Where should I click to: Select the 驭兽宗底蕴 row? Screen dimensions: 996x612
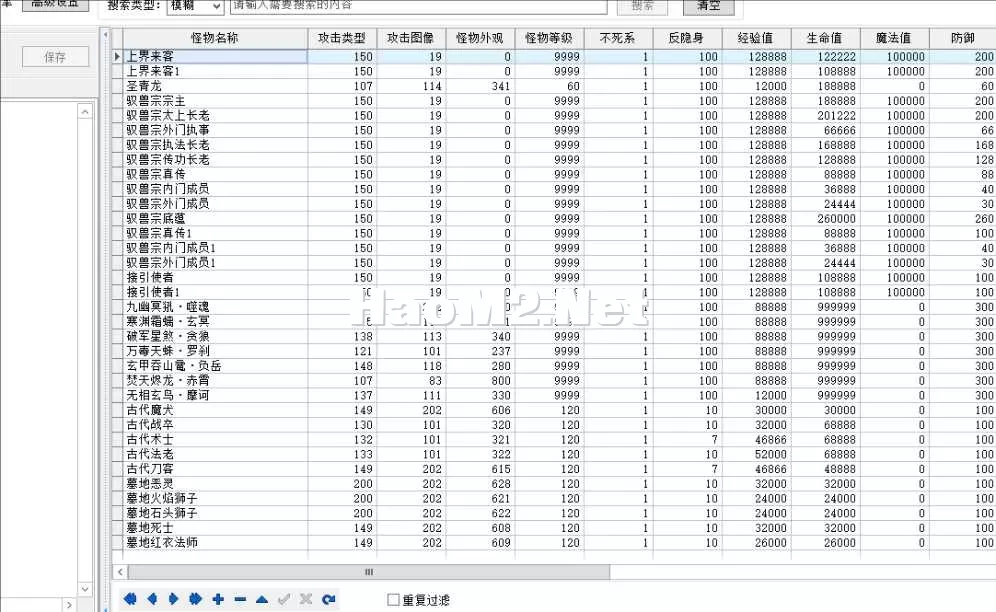(554, 219)
